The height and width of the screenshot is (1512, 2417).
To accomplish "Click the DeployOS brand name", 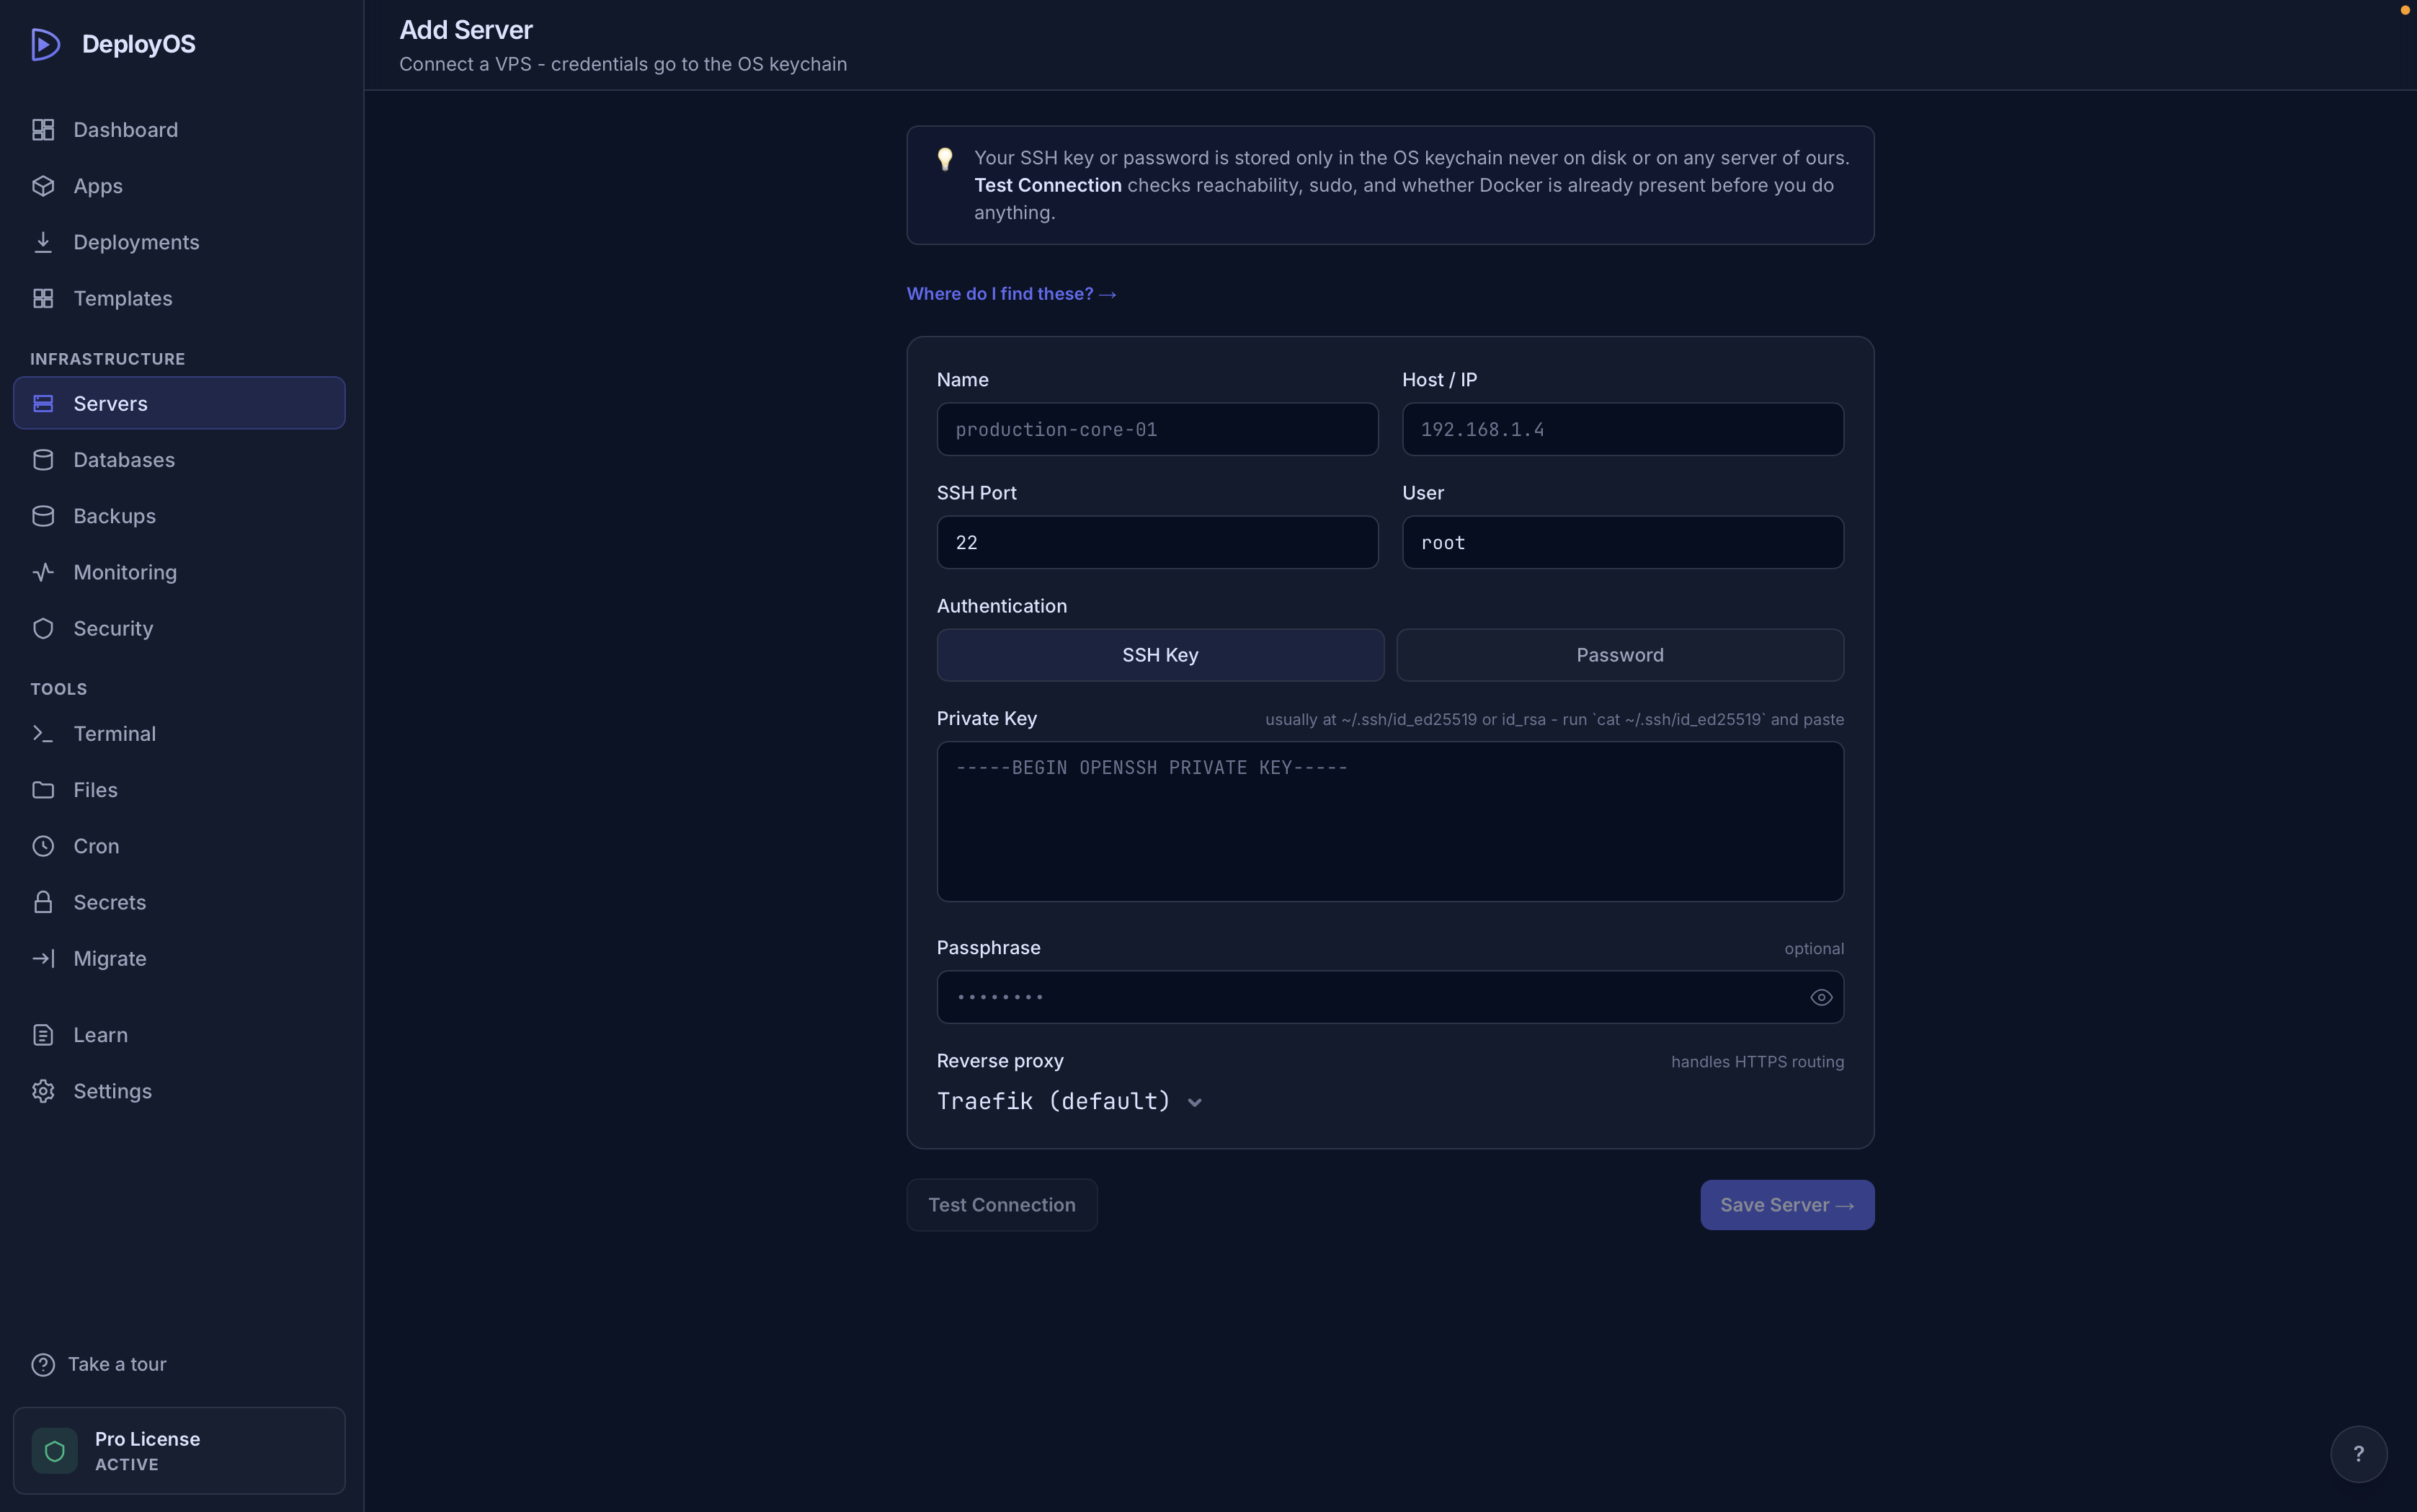I will (x=139, y=44).
